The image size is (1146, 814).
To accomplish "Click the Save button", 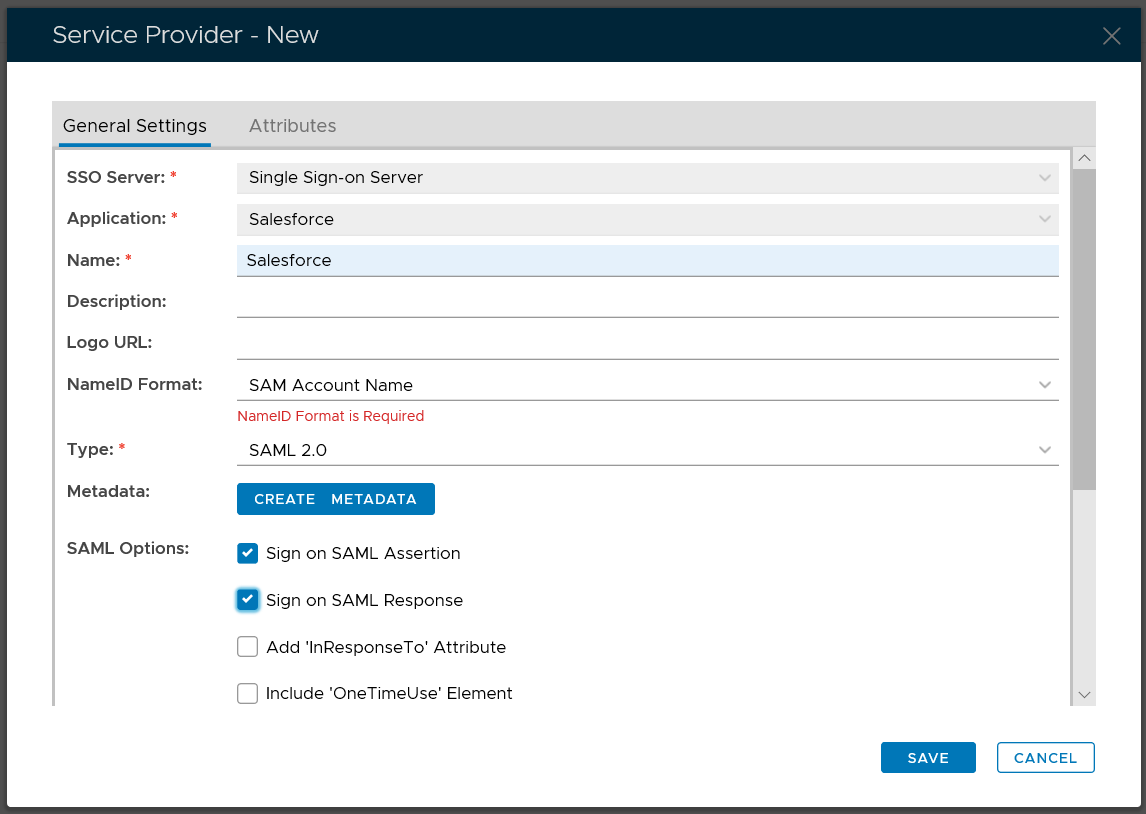I will tap(927, 758).
